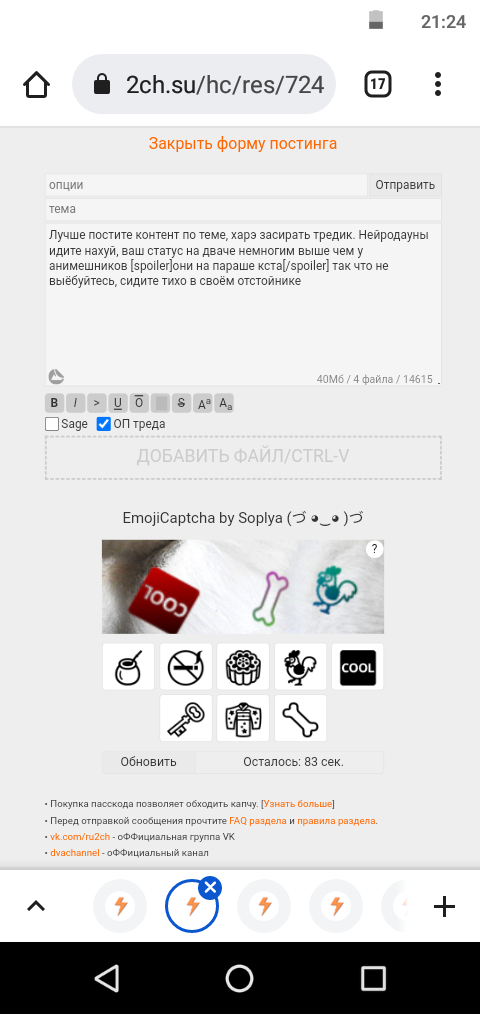
Task: Click the Обновить captcha refresh button
Action: click(149, 762)
